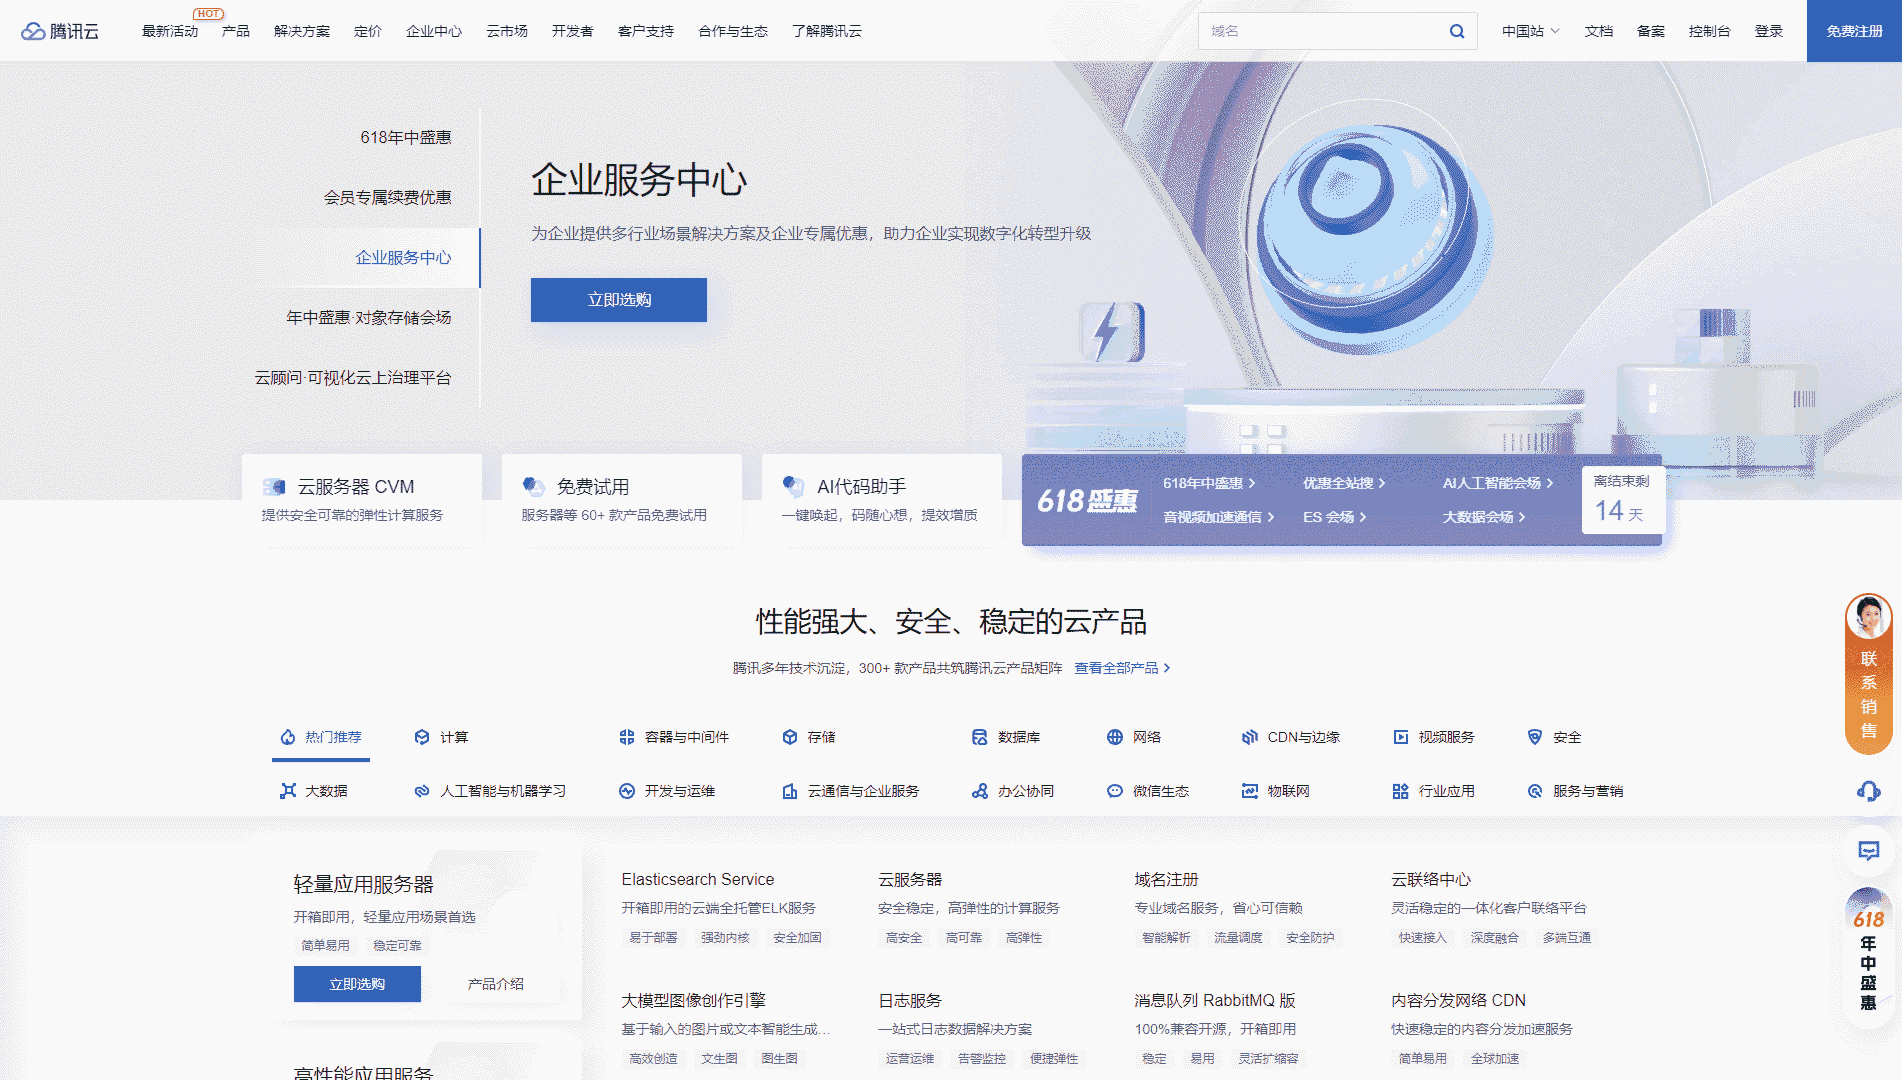Click the 免费试用 card icon
Screen dimensions: 1902x1080
[x=534, y=487]
